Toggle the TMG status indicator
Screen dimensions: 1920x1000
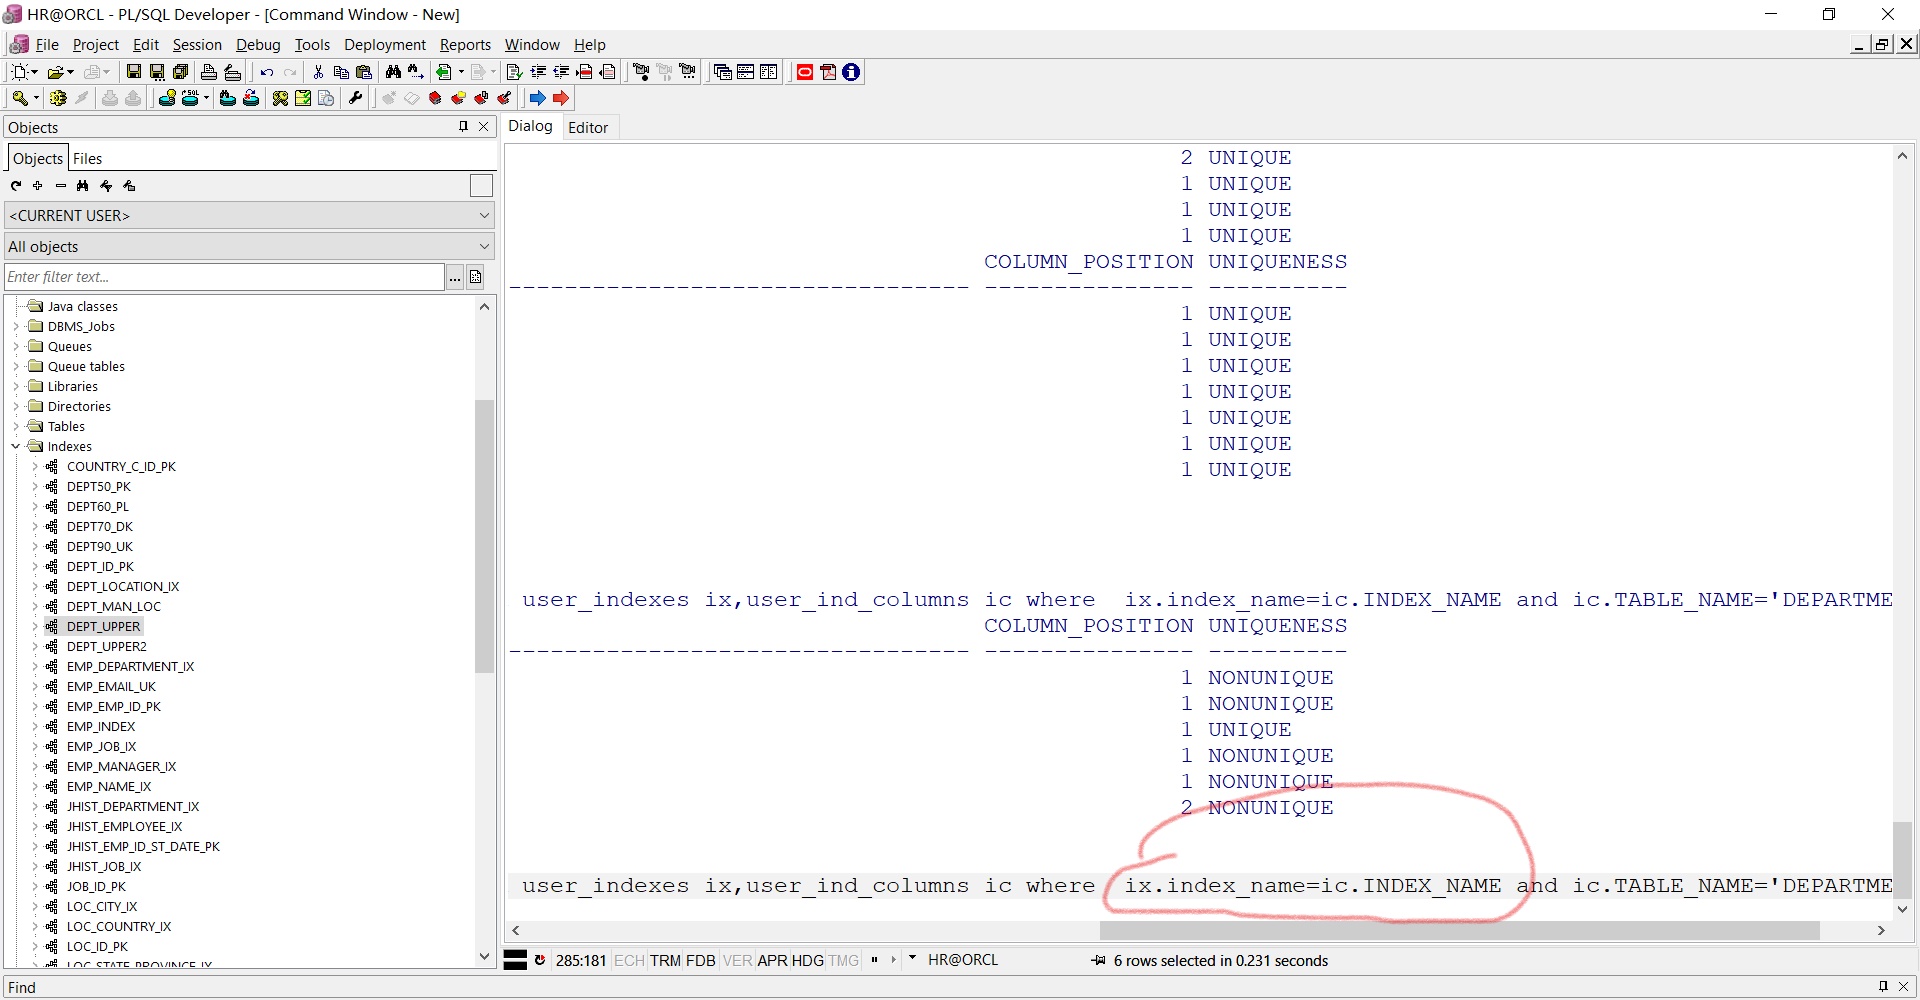pyautogui.click(x=844, y=961)
